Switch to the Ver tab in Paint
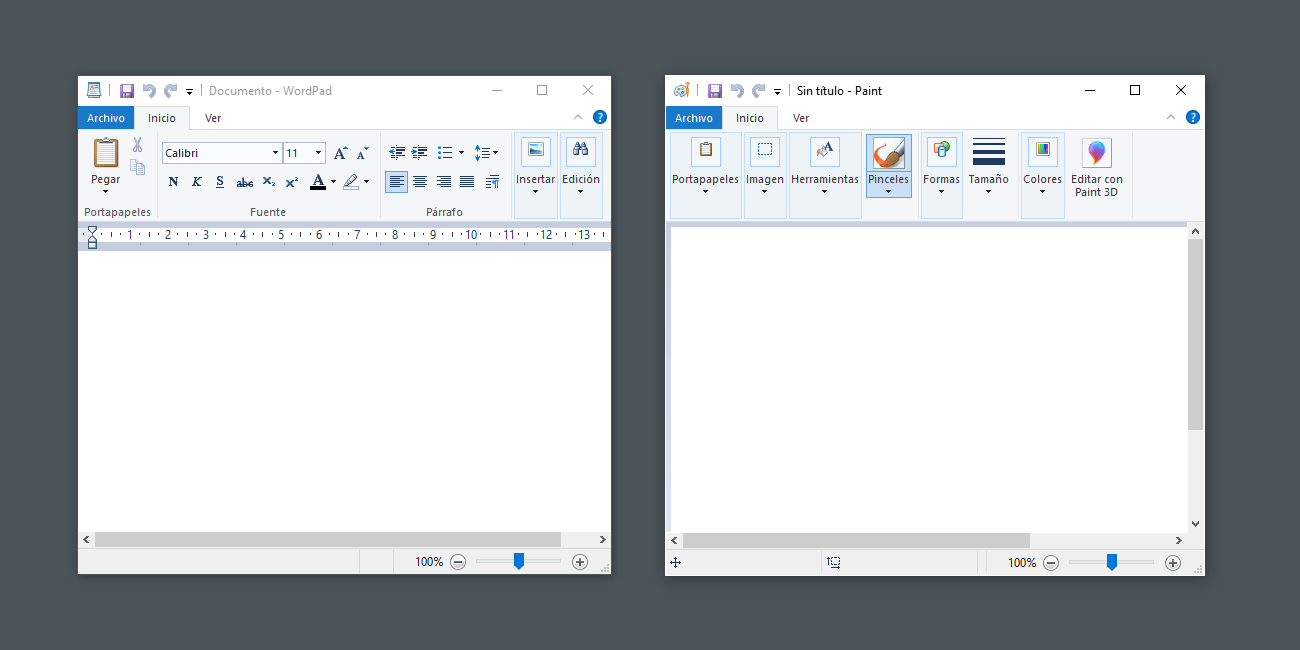This screenshot has height=650, width=1300. click(x=801, y=118)
